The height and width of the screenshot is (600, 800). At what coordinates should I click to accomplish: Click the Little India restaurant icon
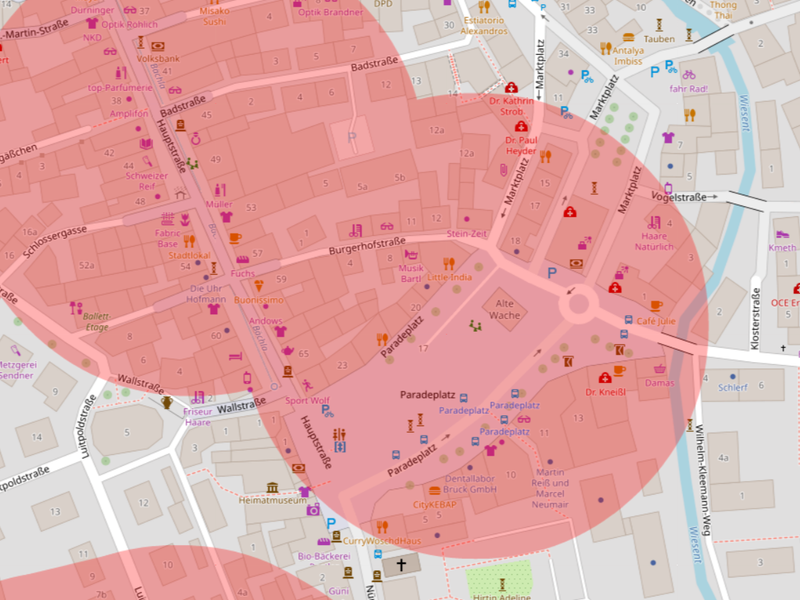(449, 263)
